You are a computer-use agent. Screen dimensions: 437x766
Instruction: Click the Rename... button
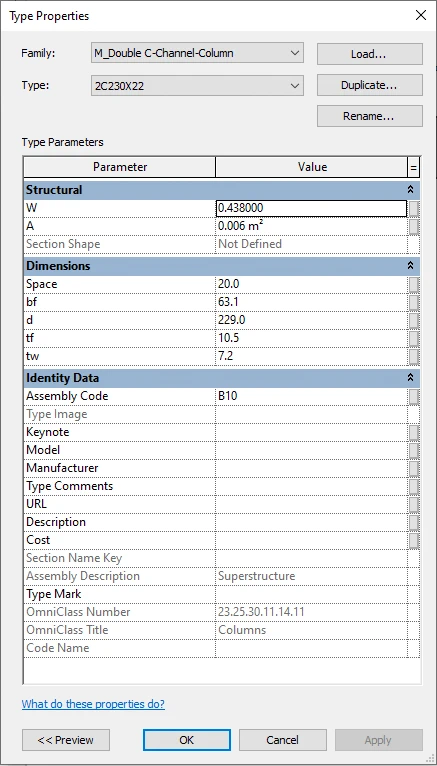pos(370,116)
